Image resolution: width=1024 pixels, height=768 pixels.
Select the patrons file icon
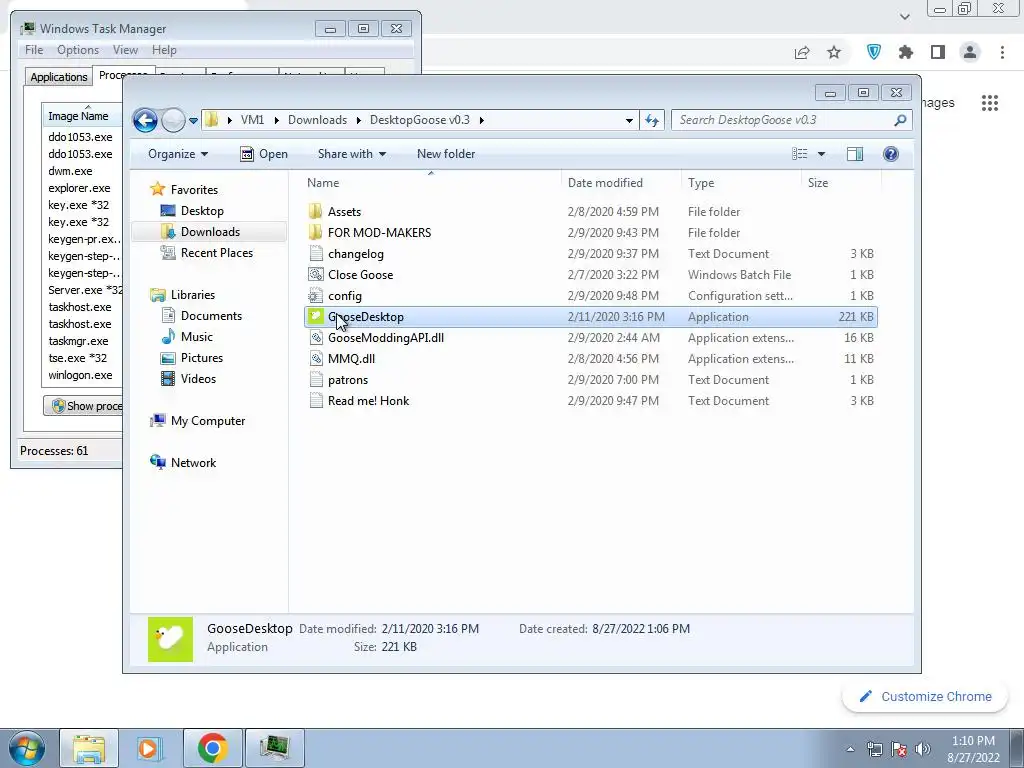pos(316,380)
